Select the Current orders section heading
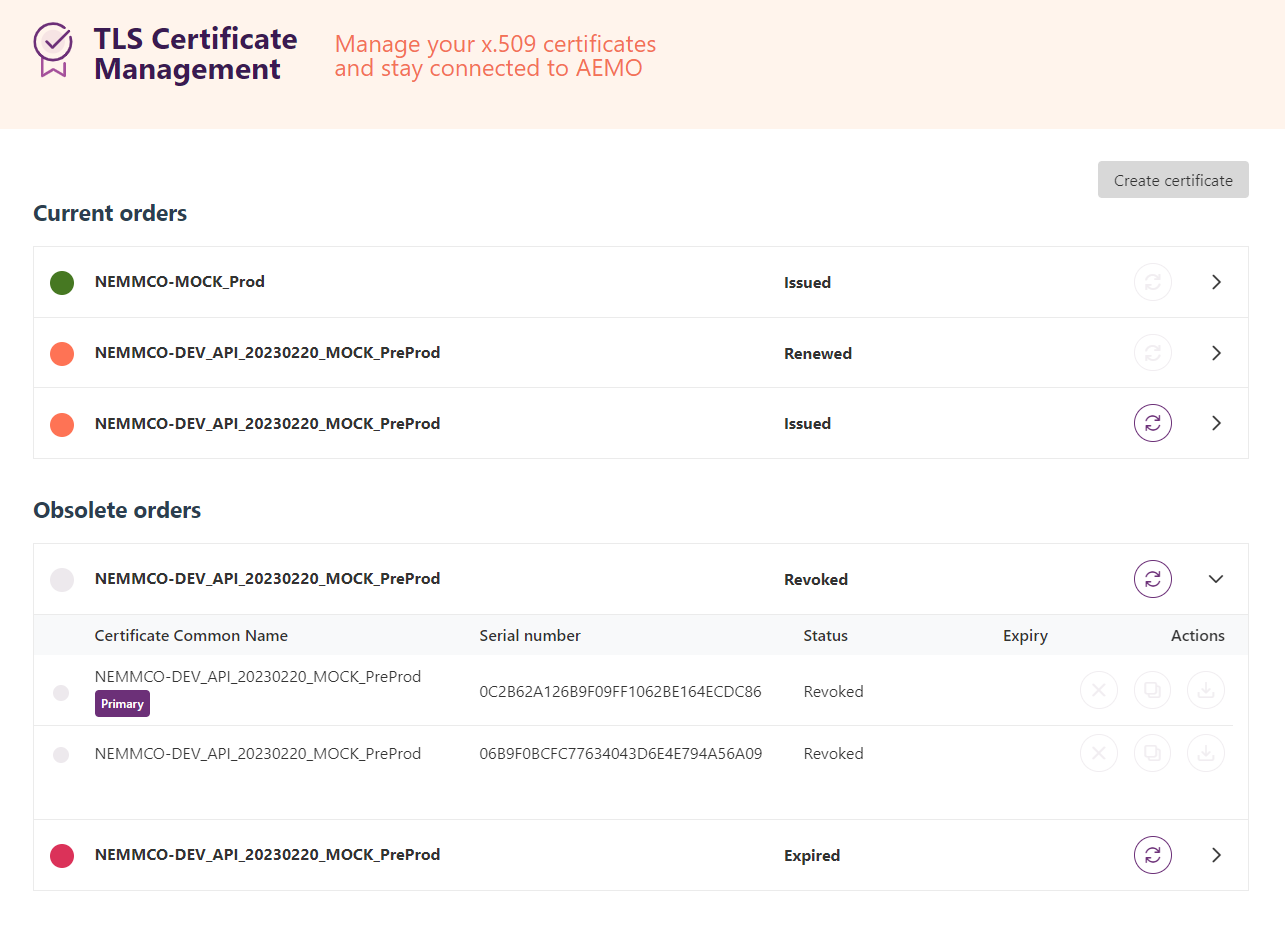 tap(110, 213)
